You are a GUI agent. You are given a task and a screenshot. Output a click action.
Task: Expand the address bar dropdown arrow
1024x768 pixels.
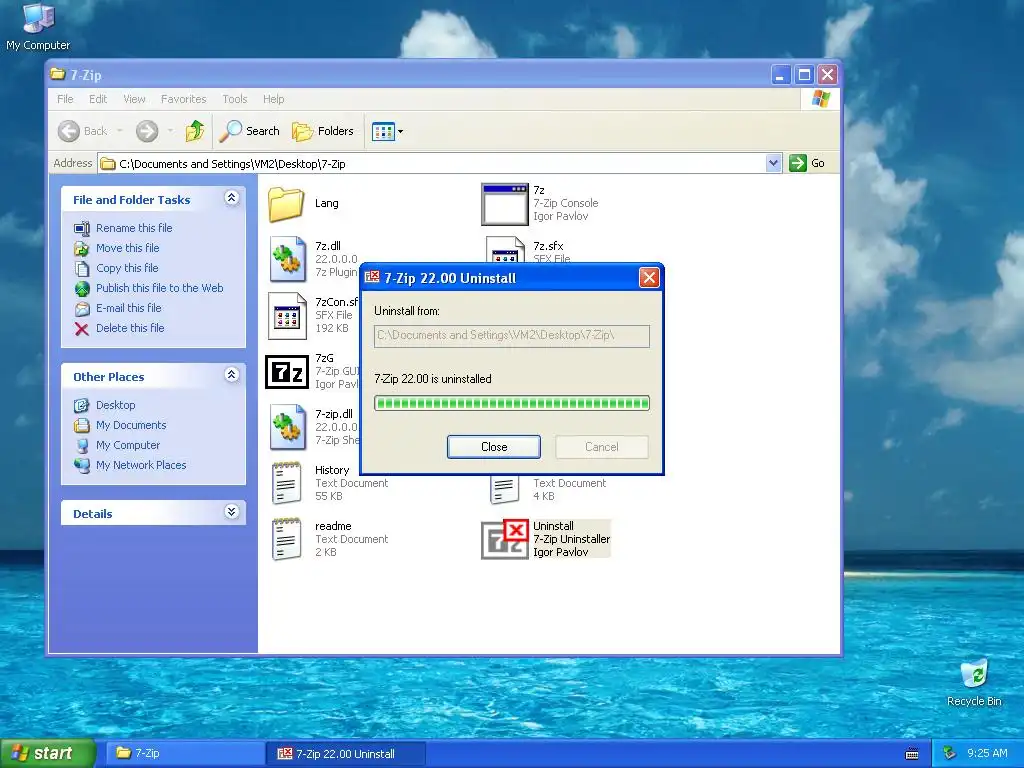click(773, 163)
